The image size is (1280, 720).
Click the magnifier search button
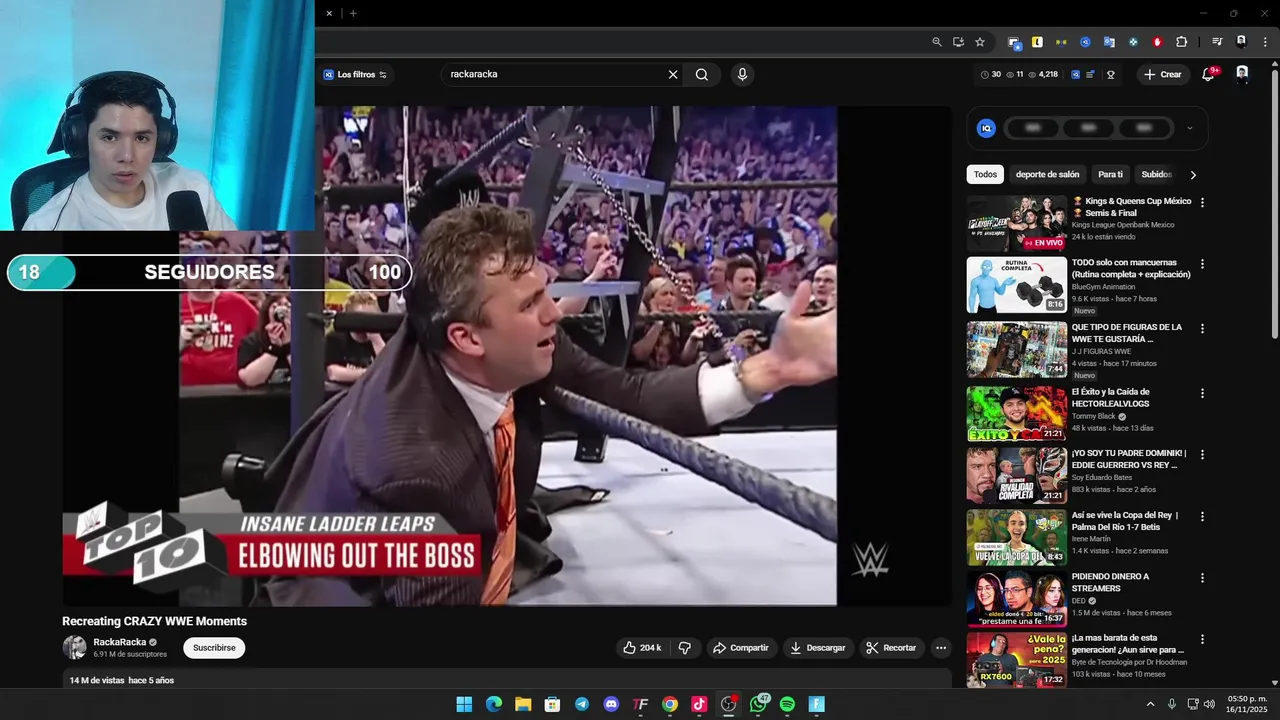point(702,74)
